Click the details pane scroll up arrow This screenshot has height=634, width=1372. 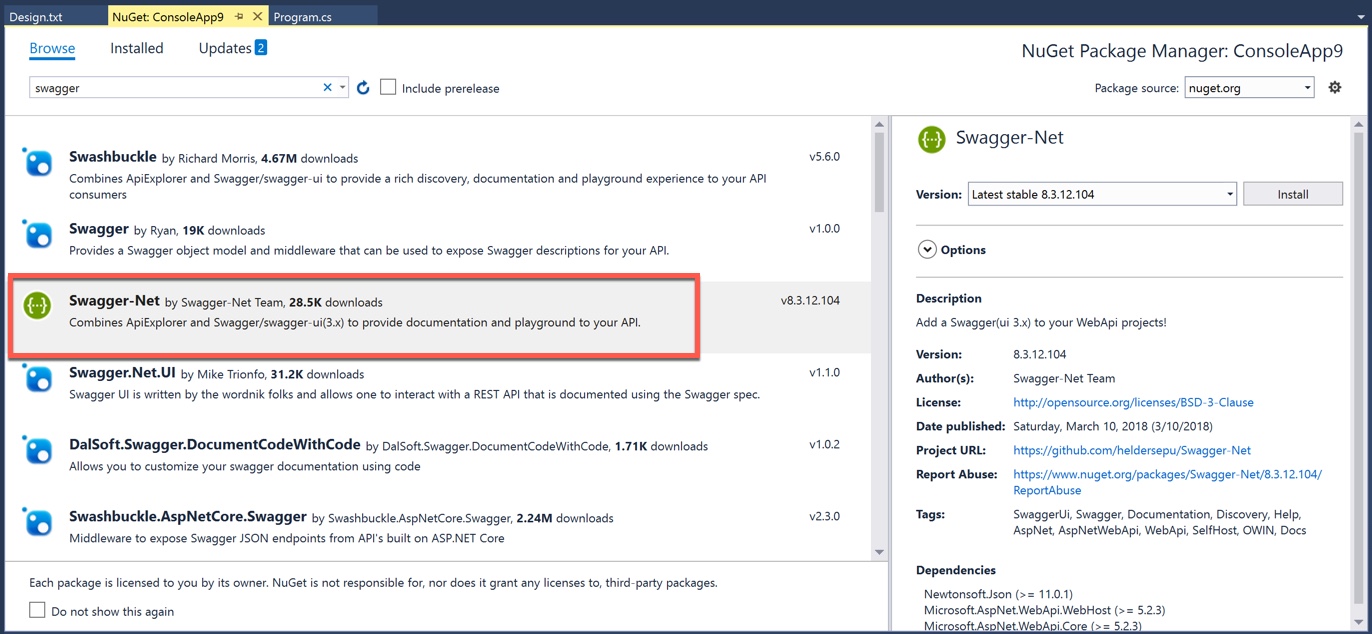coord(1357,124)
